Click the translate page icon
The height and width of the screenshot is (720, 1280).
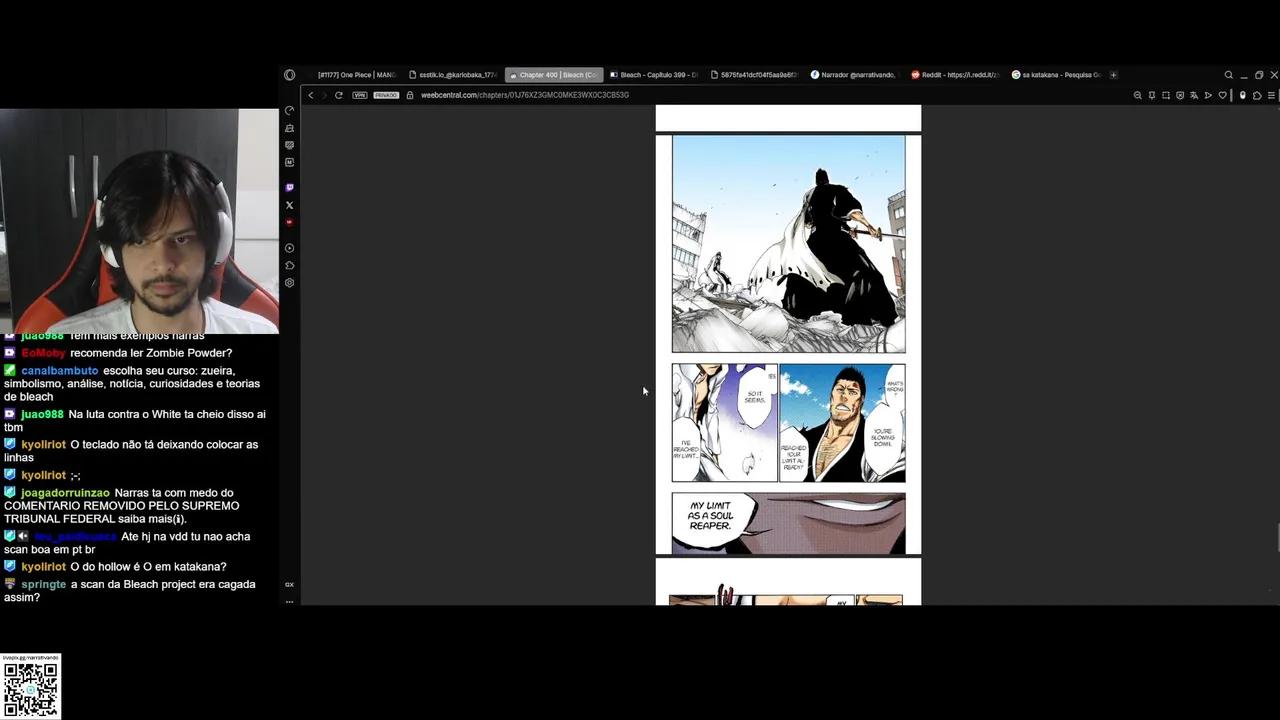click(1194, 95)
